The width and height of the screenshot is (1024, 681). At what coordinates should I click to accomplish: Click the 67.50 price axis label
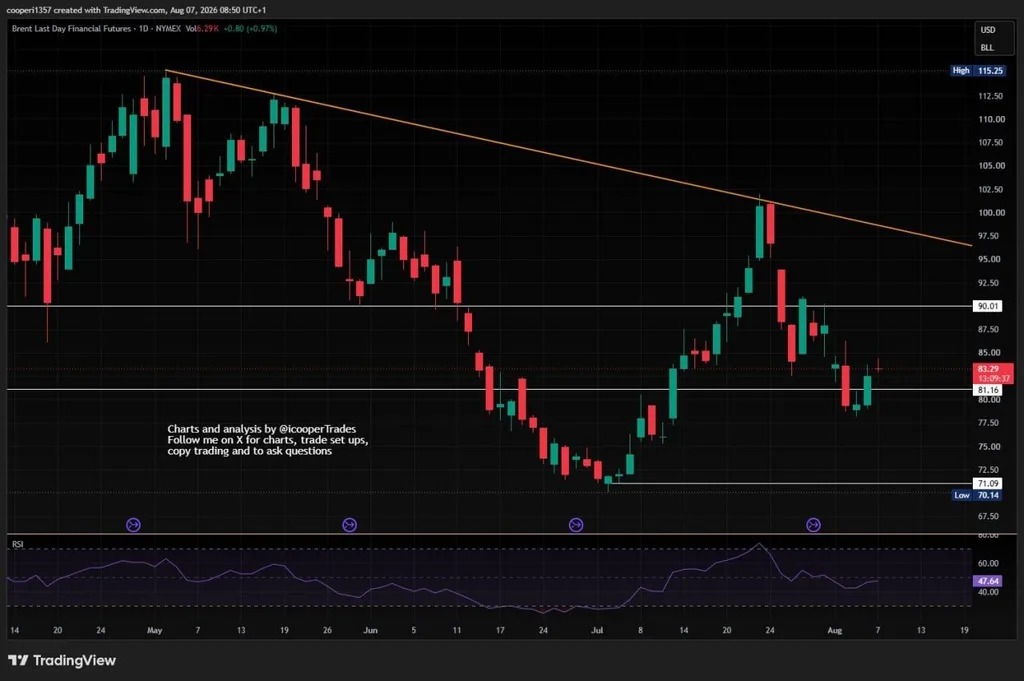point(988,516)
